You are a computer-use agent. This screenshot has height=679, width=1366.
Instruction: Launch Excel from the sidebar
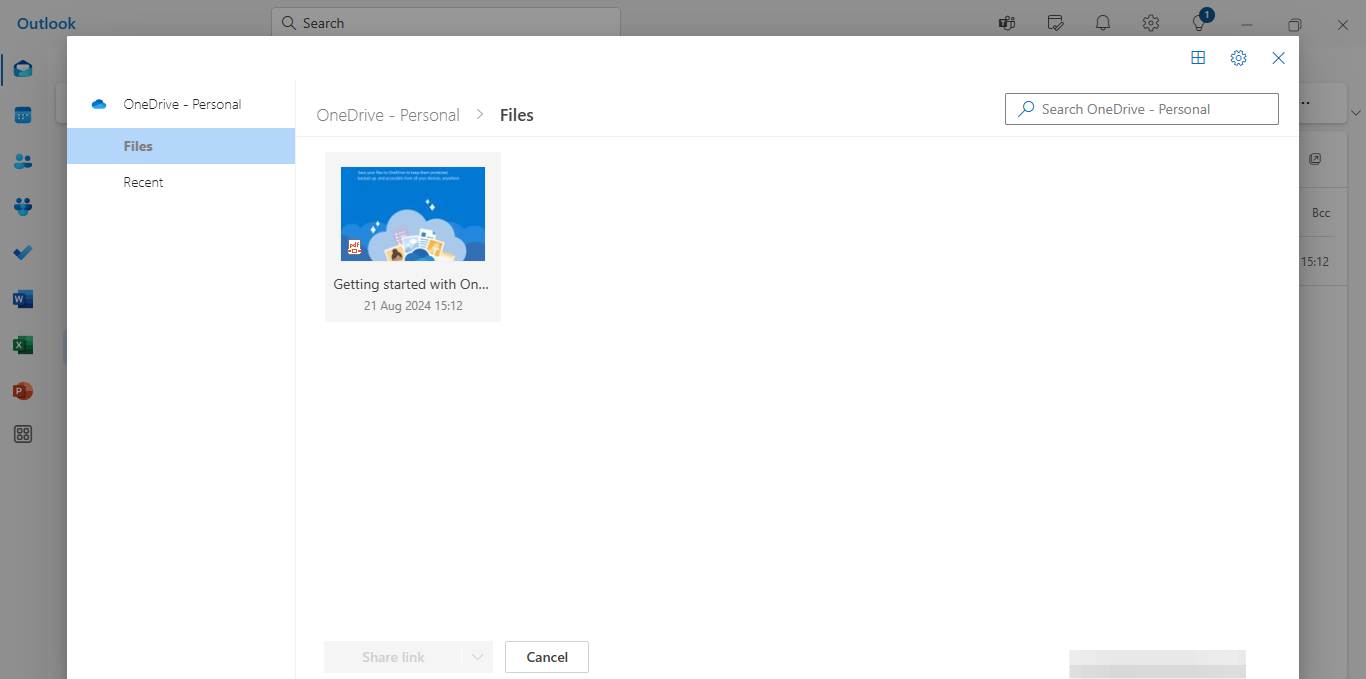coord(22,345)
